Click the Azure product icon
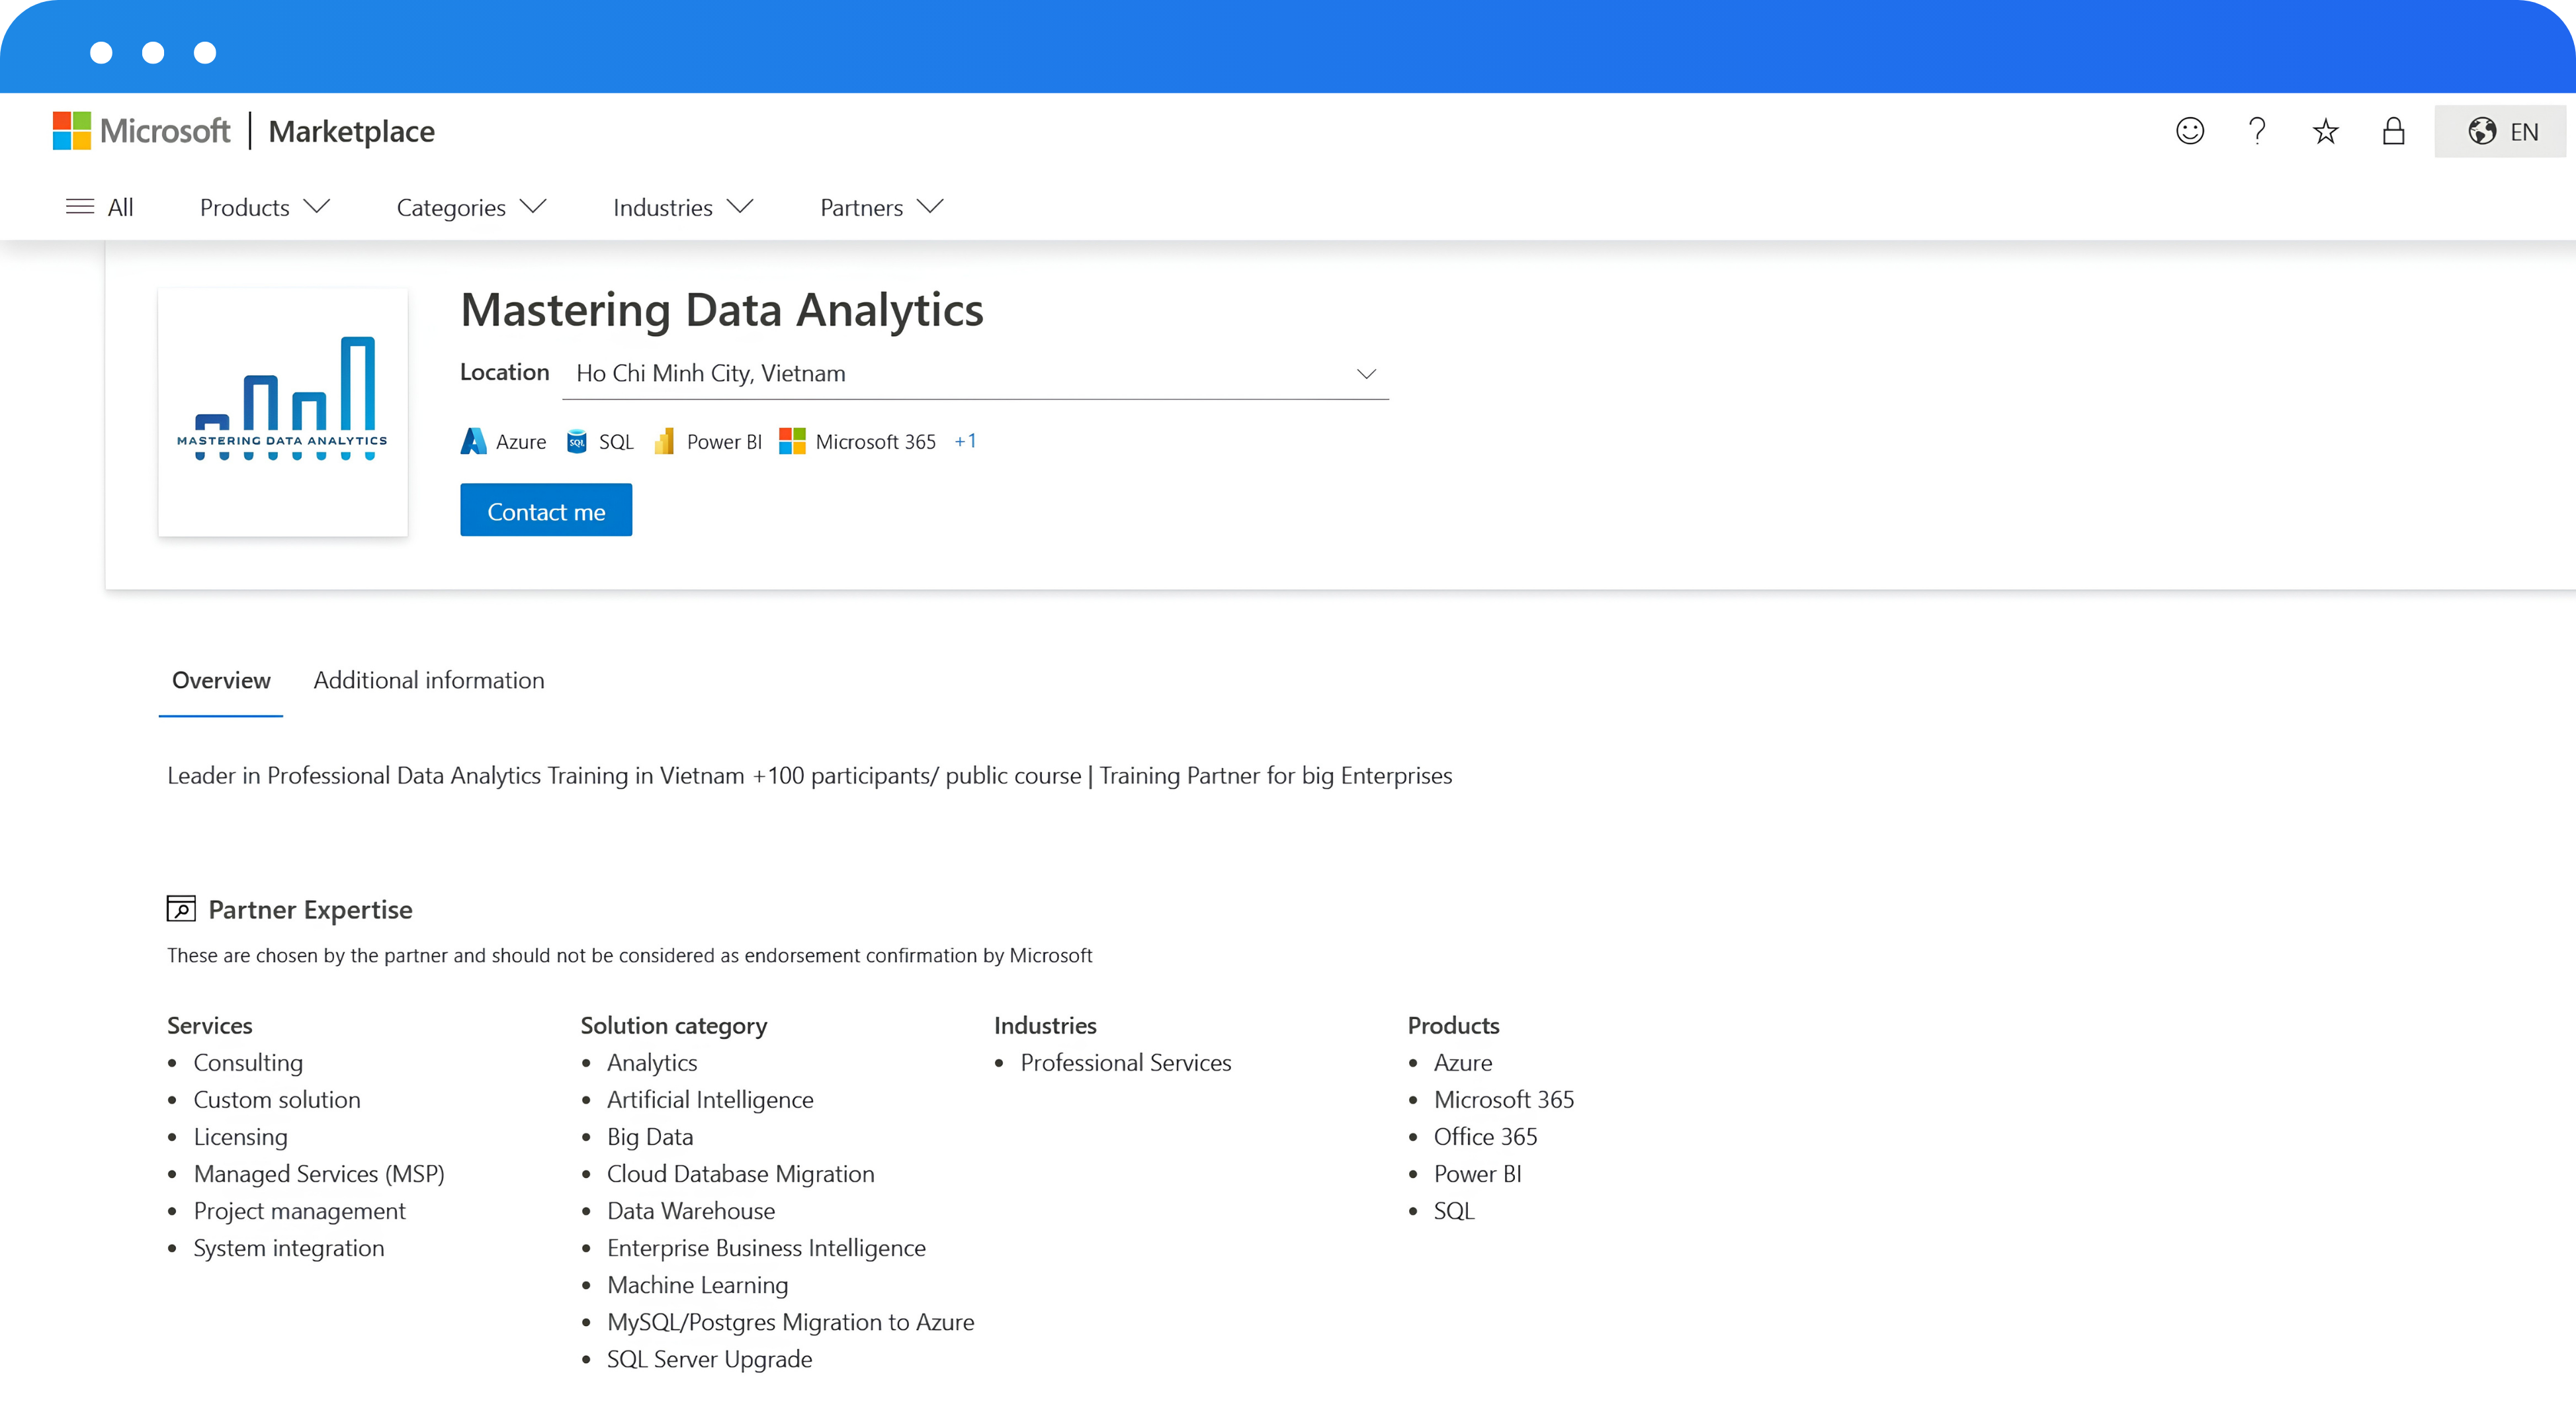This screenshot has width=2576, height=1420. [473, 441]
